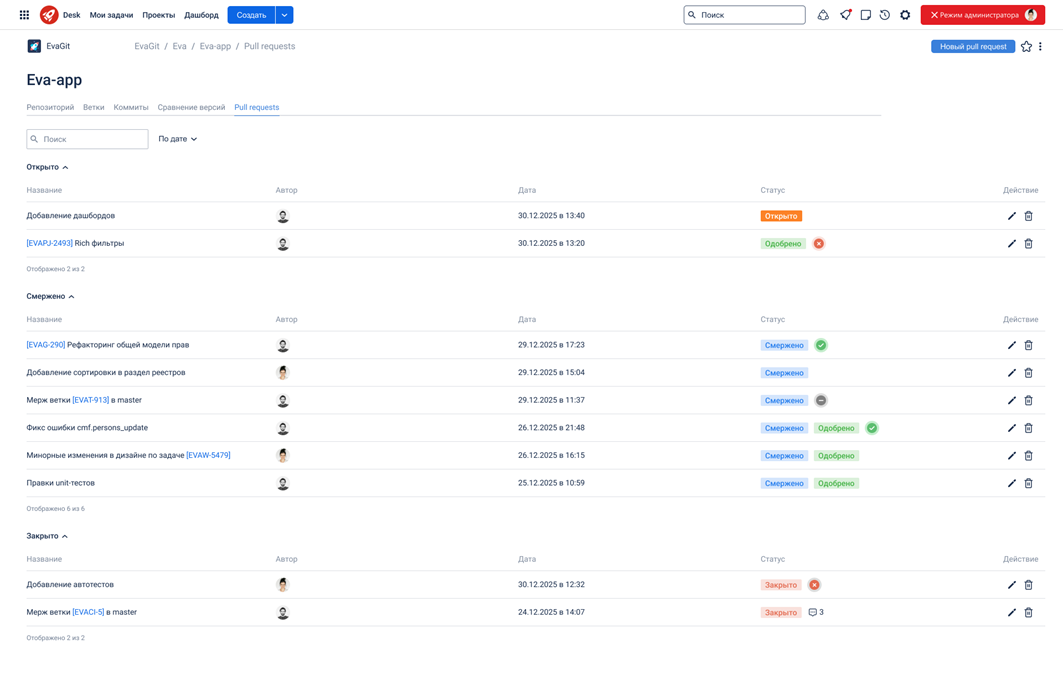Open the 'По дате' sort dropdown
Viewport: 1063px width, 692px height.
pos(178,139)
